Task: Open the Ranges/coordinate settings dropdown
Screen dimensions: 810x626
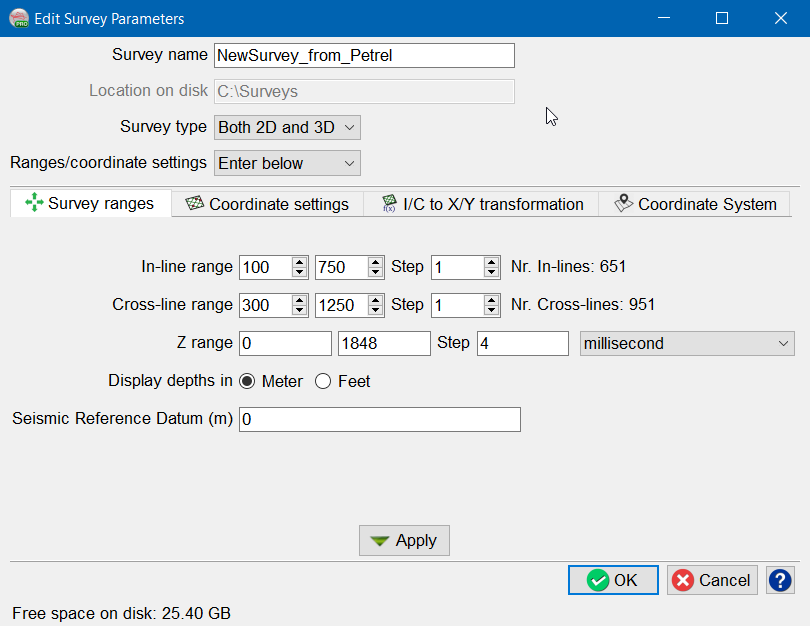Action: point(287,163)
